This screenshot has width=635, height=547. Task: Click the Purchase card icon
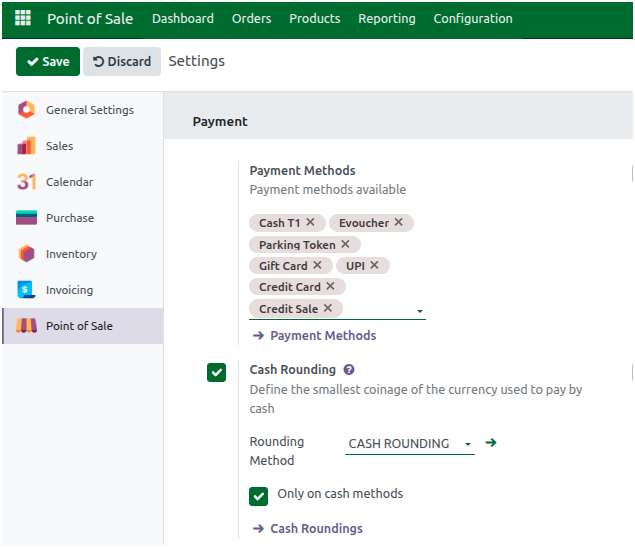pos(26,218)
